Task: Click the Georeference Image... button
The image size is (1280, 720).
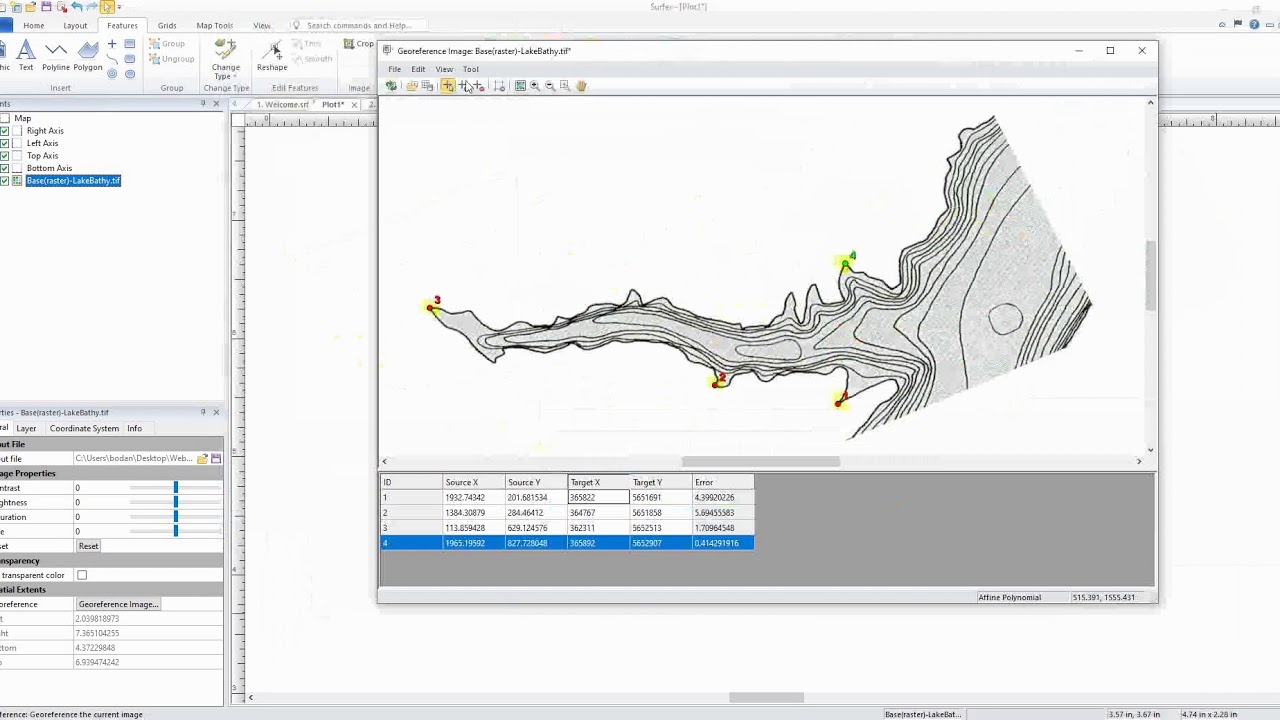Action: tap(118, 604)
